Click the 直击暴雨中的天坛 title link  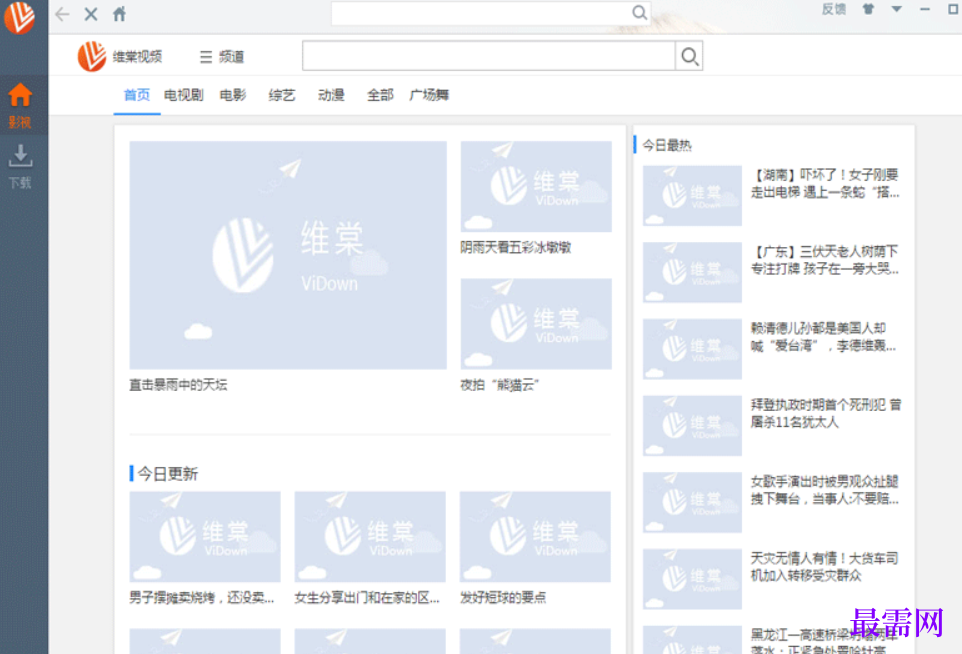[178, 385]
